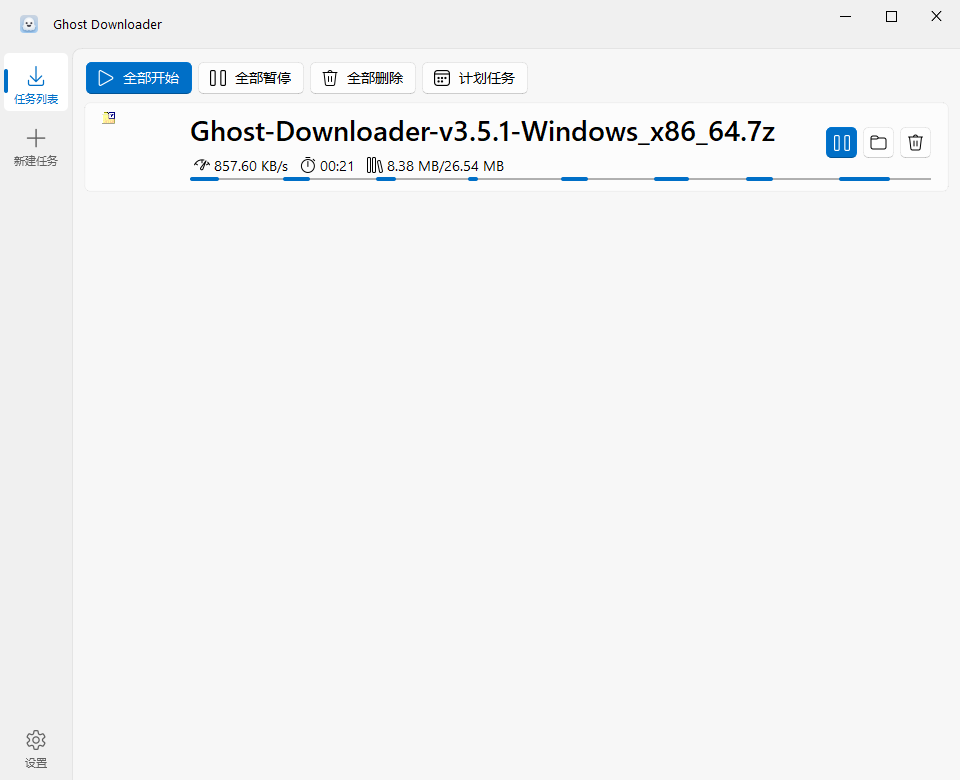Open the 任务列表 task list tab
This screenshot has height=780, width=960.
click(x=36, y=82)
